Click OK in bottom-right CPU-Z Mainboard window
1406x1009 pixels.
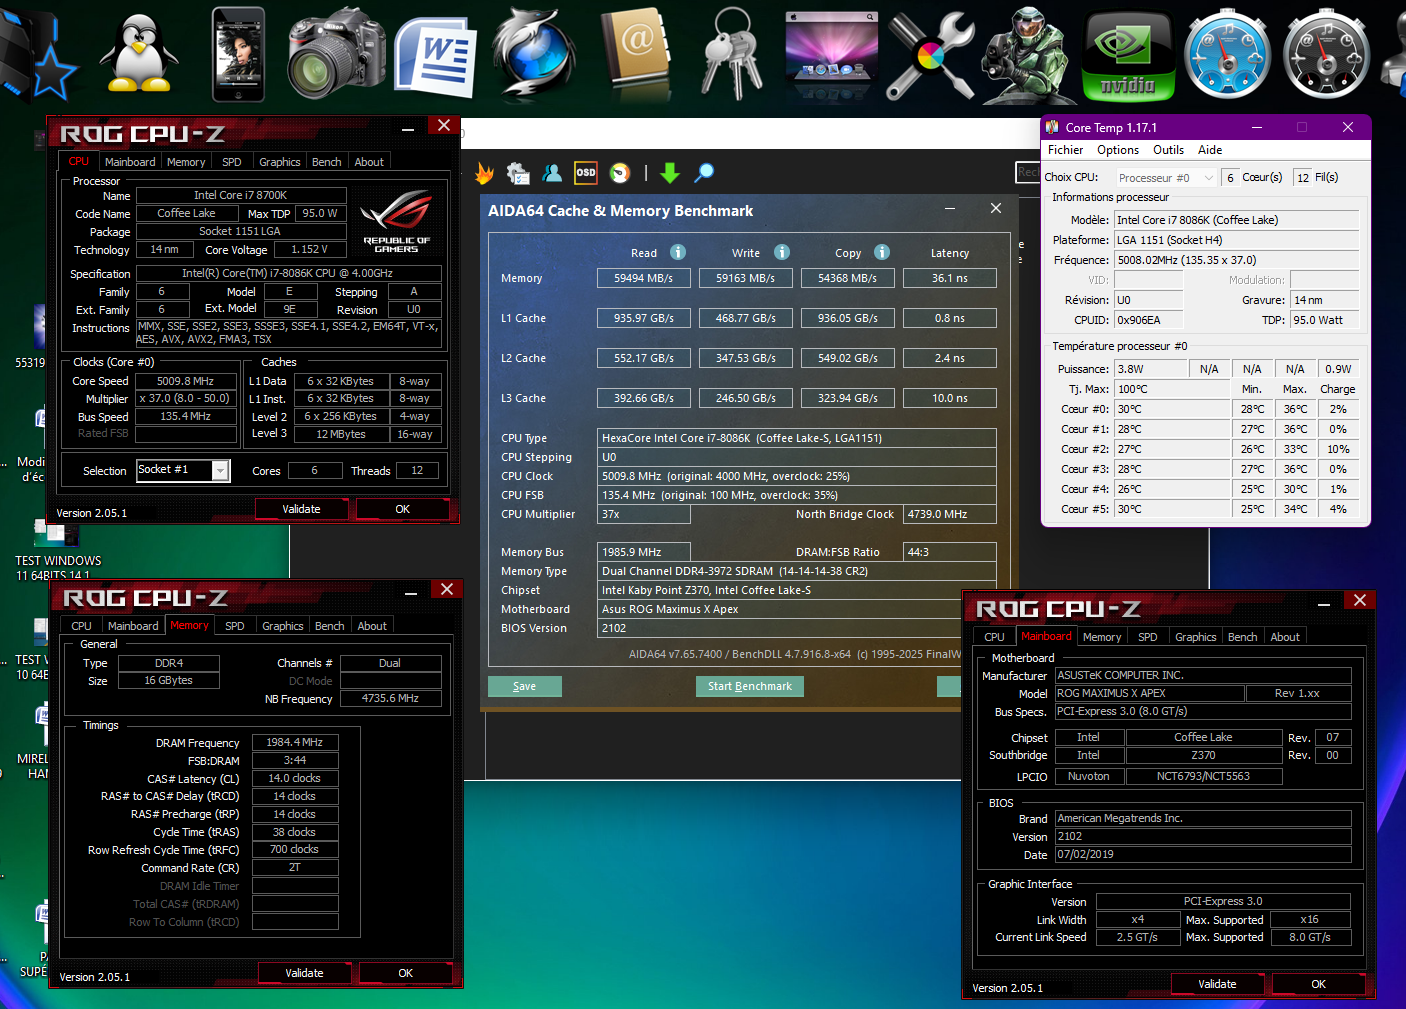click(x=1319, y=984)
